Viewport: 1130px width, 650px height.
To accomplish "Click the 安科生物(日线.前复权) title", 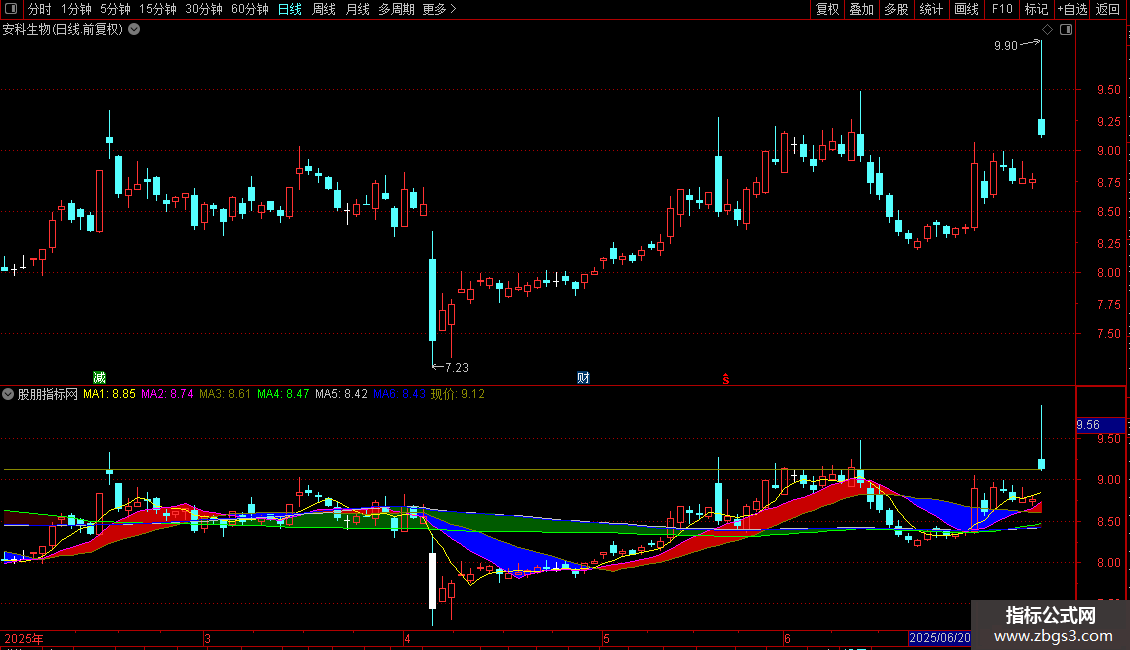I will [63, 30].
